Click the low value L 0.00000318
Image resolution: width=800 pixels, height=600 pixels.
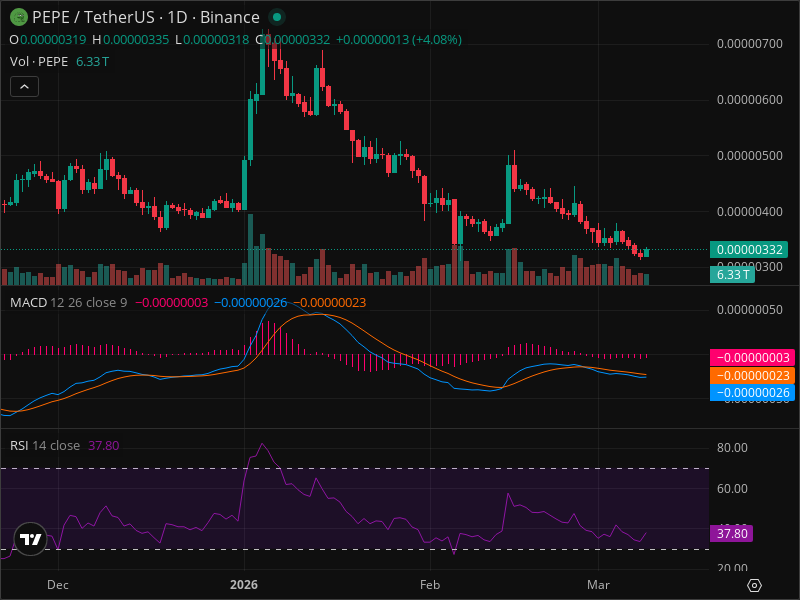pyautogui.click(x=212, y=40)
